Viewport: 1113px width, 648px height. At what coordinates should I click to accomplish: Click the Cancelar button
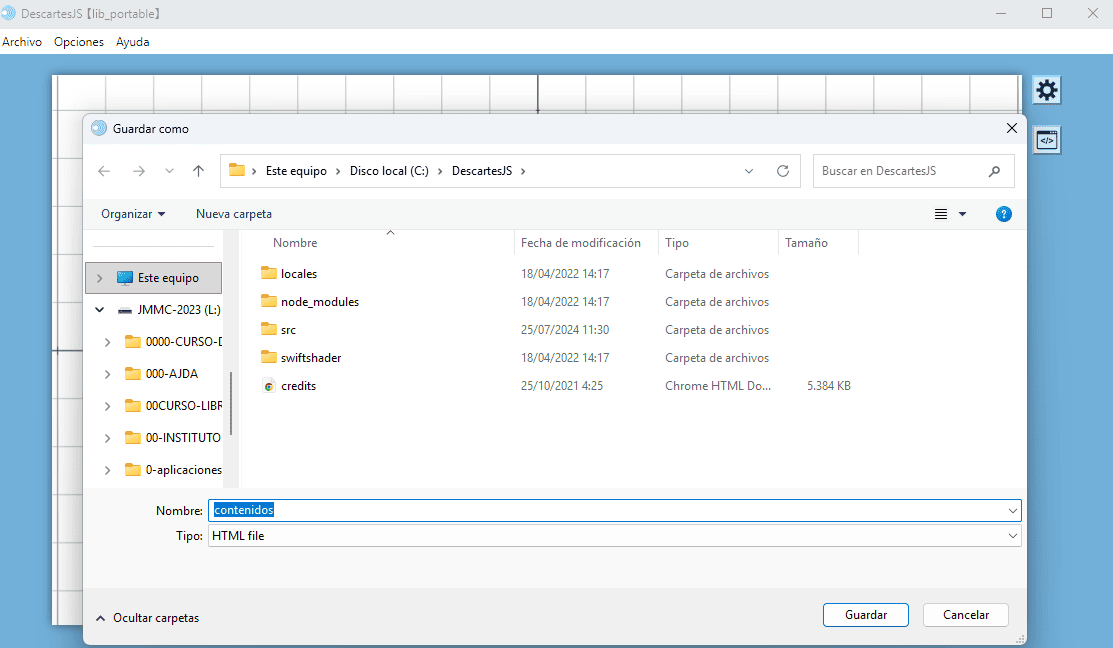pos(965,615)
